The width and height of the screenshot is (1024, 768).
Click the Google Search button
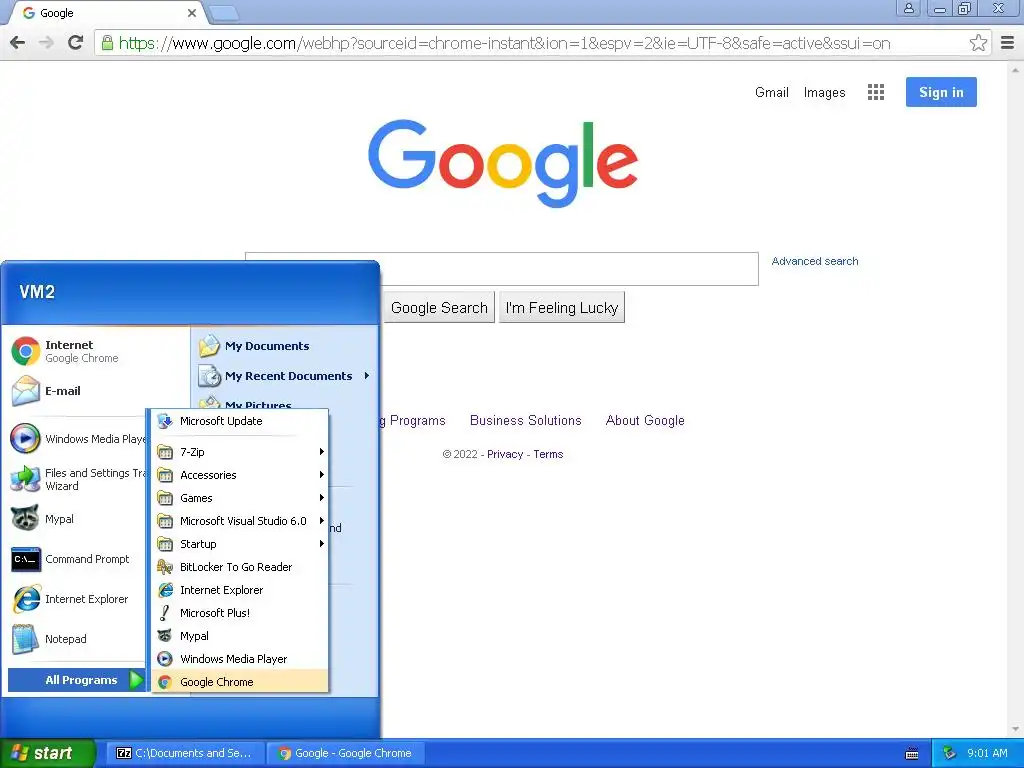pyautogui.click(x=439, y=308)
